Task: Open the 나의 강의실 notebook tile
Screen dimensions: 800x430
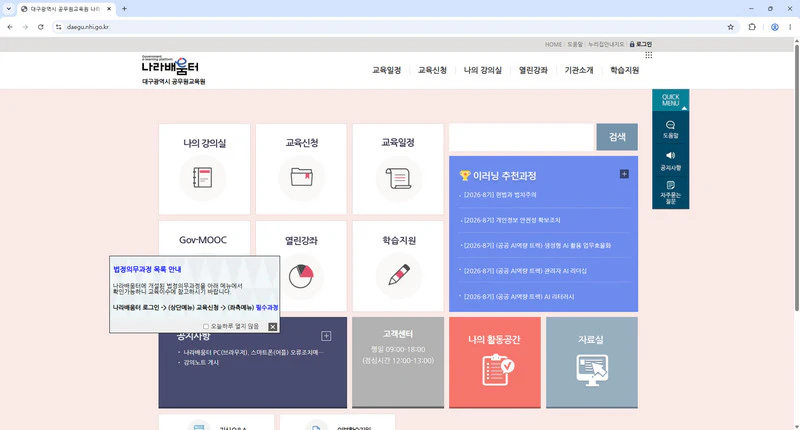Action: pos(204,169)
